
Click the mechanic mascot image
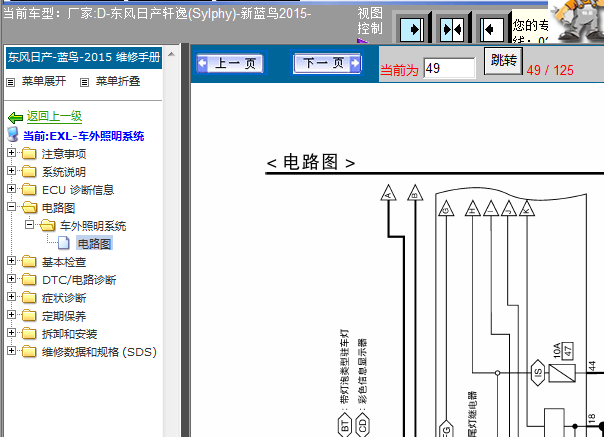coord(577,21)
